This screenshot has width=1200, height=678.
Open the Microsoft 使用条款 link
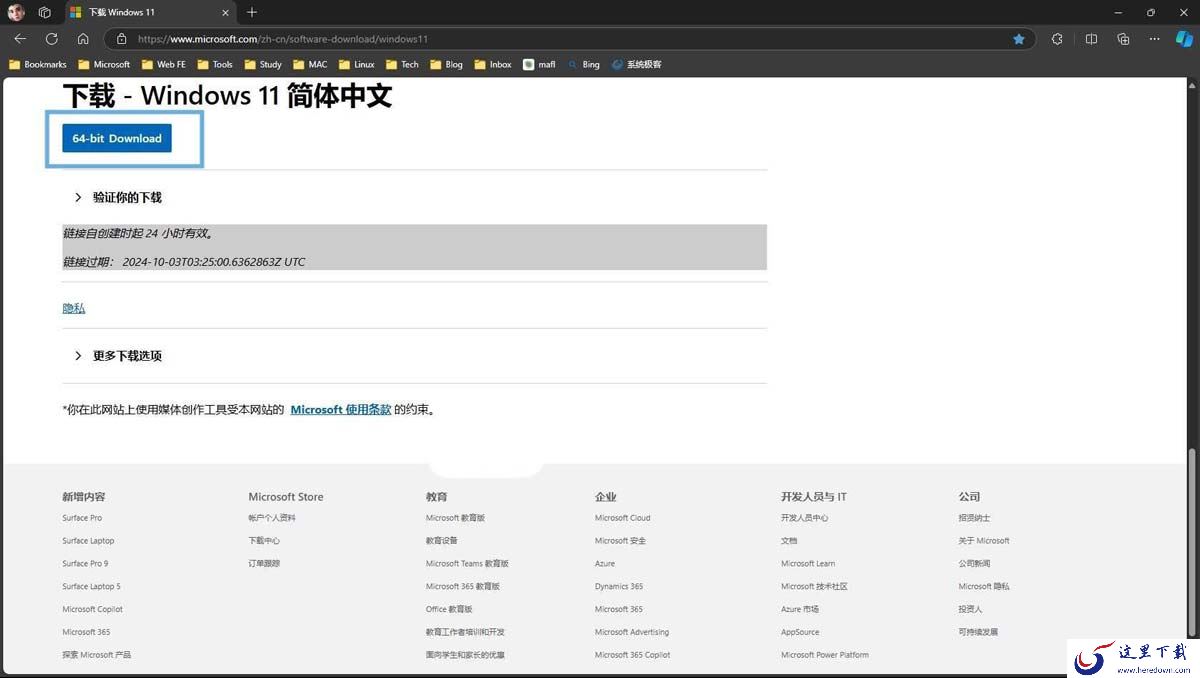(341, 409)
